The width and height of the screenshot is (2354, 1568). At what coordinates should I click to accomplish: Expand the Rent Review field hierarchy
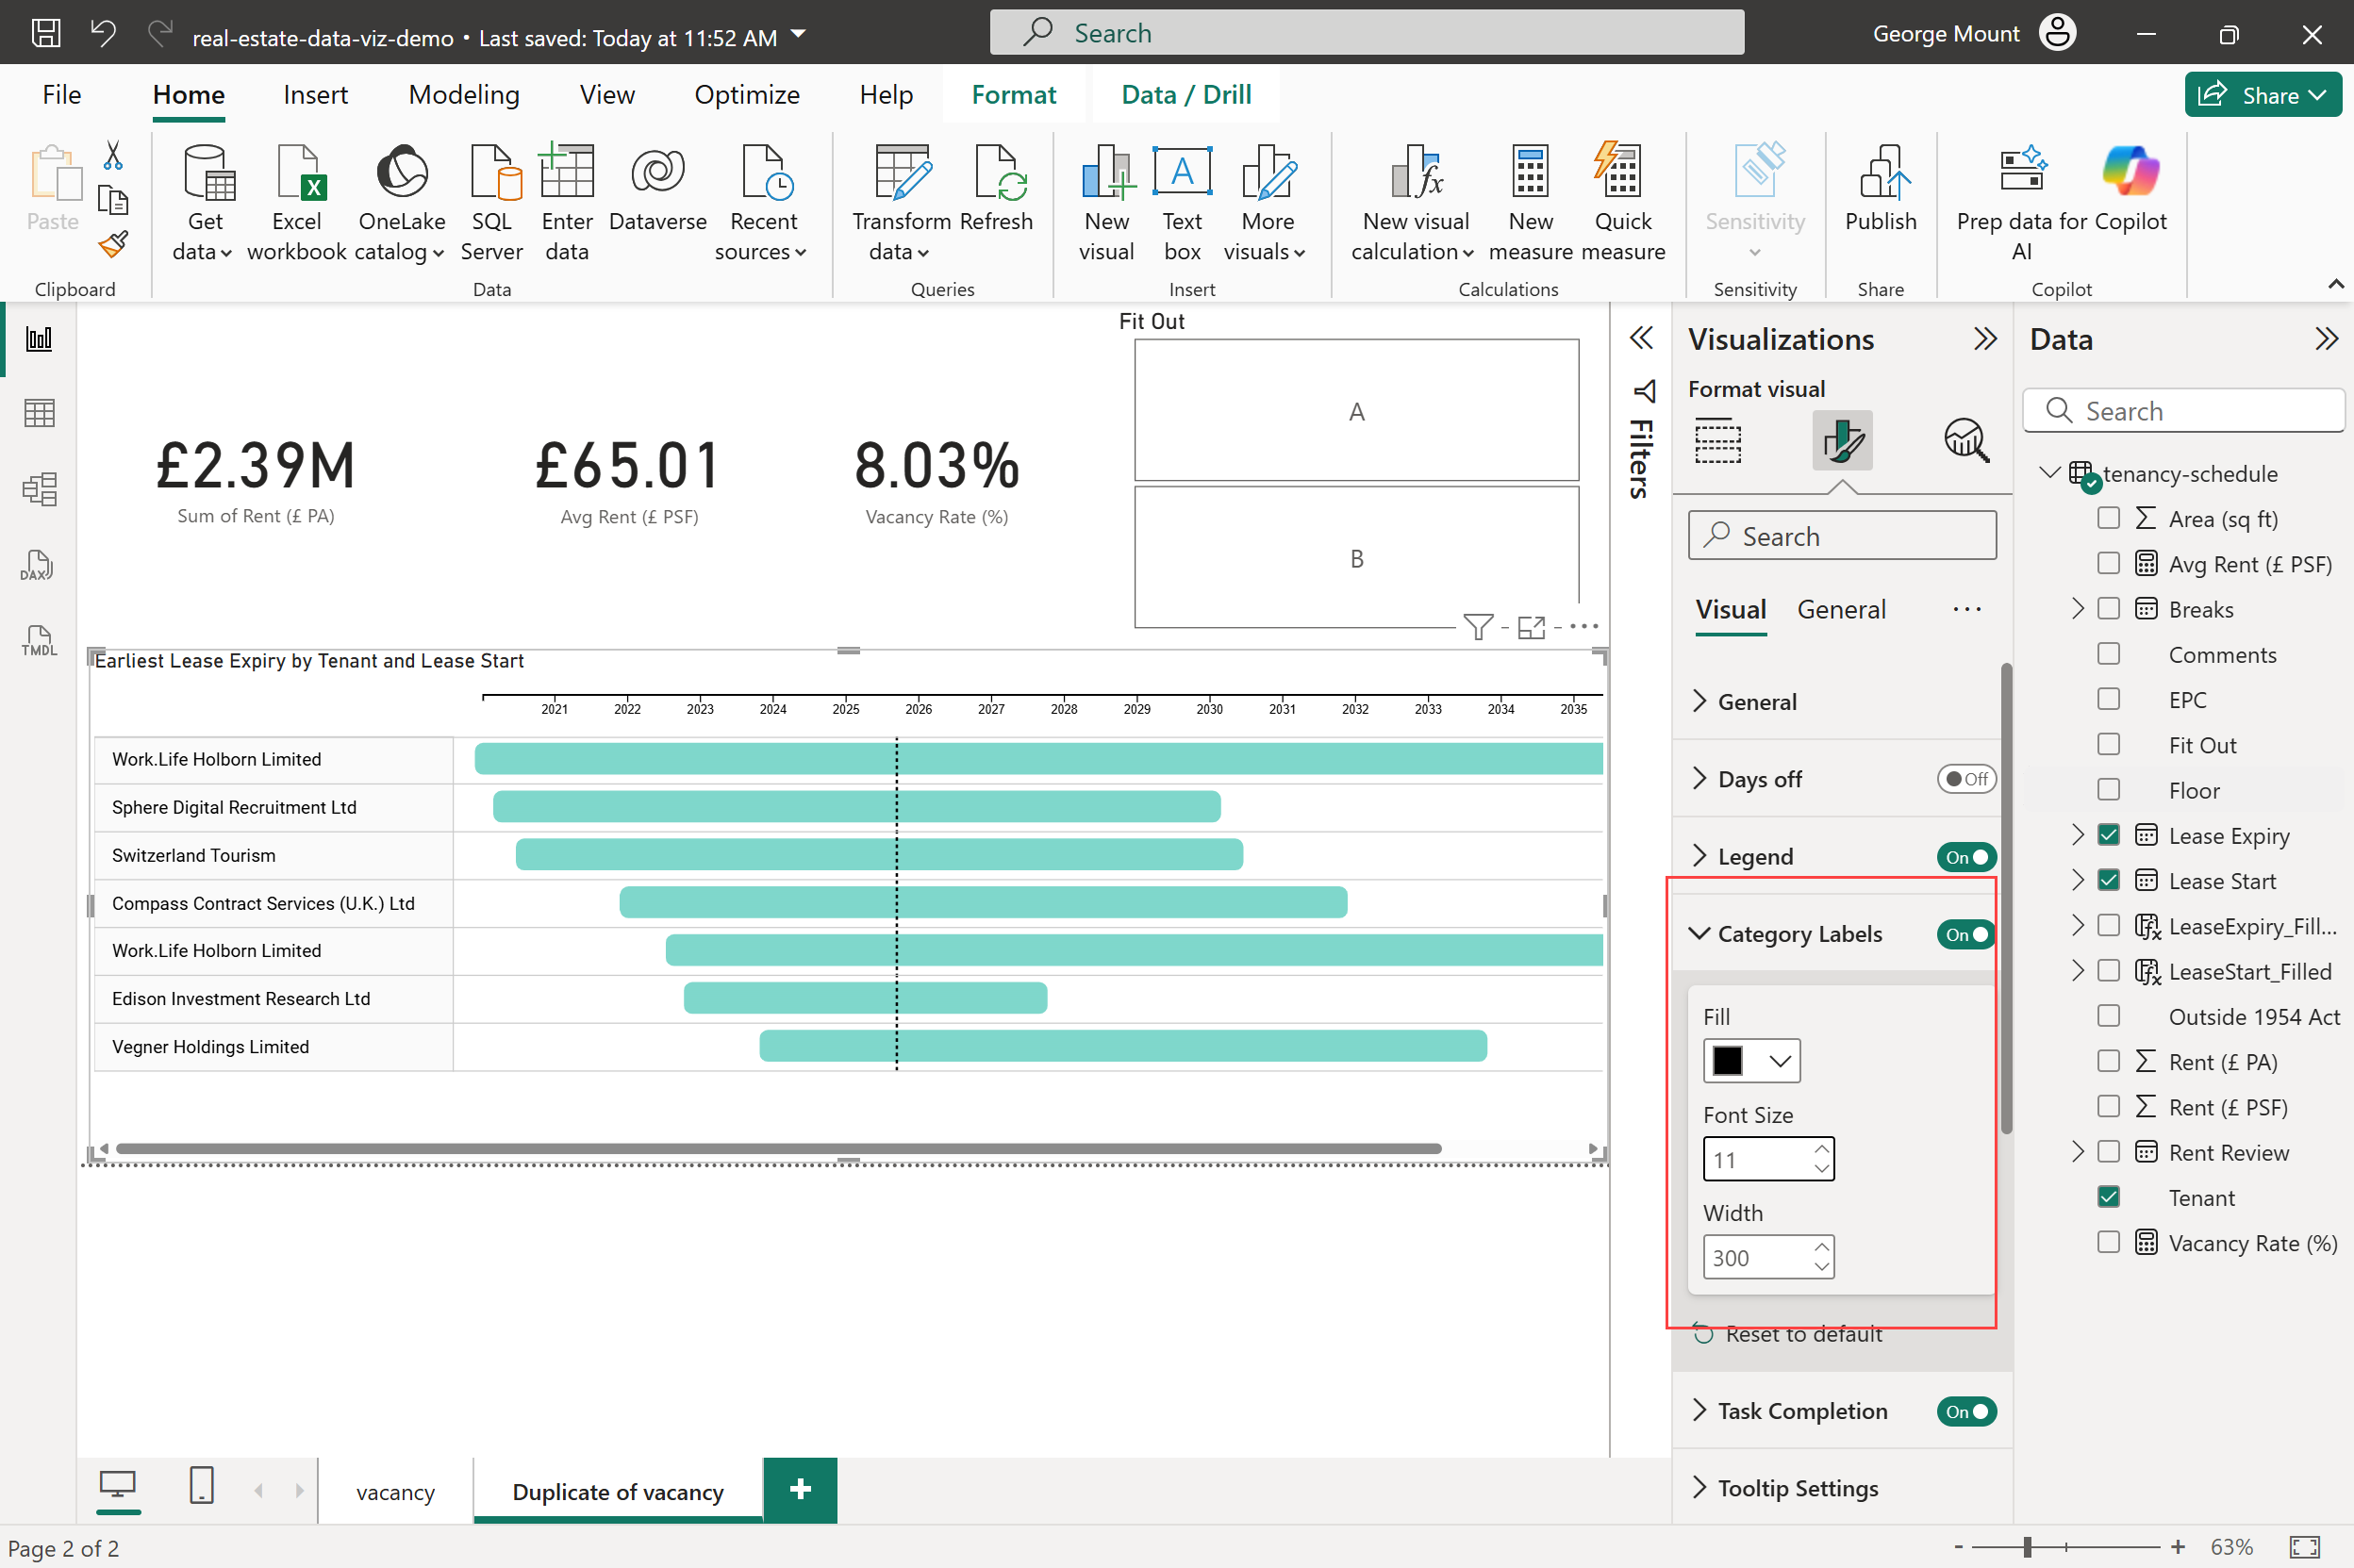pyautogui.click(x=2078, y=1152)
